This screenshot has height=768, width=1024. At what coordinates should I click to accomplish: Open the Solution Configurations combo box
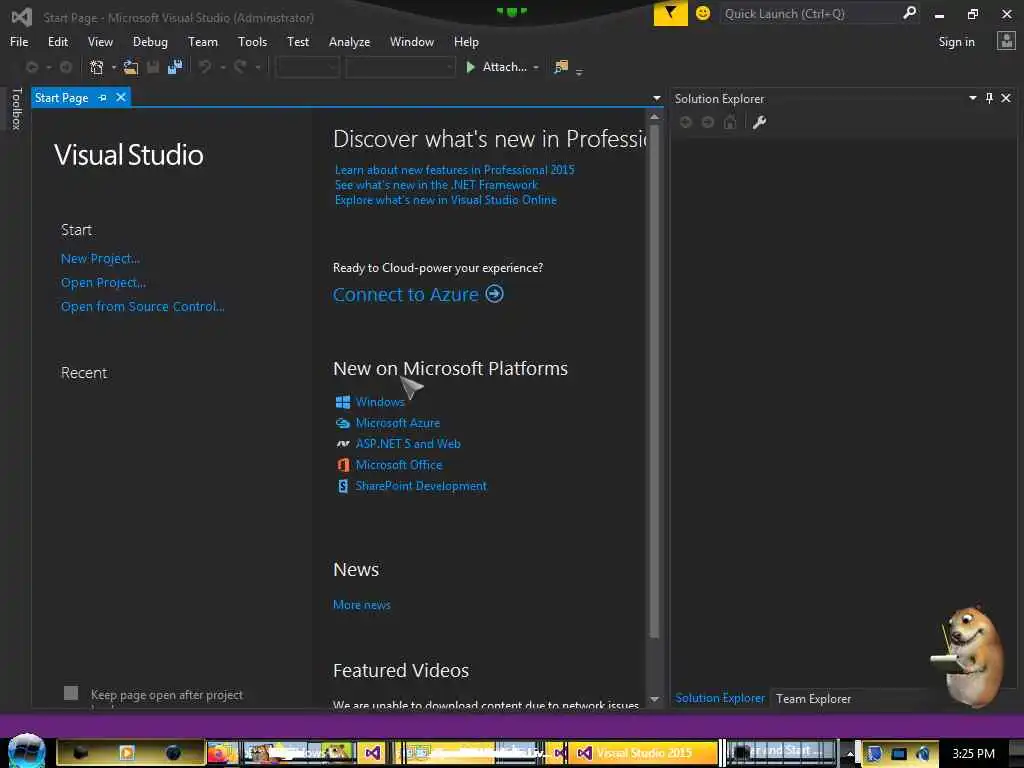308,67
